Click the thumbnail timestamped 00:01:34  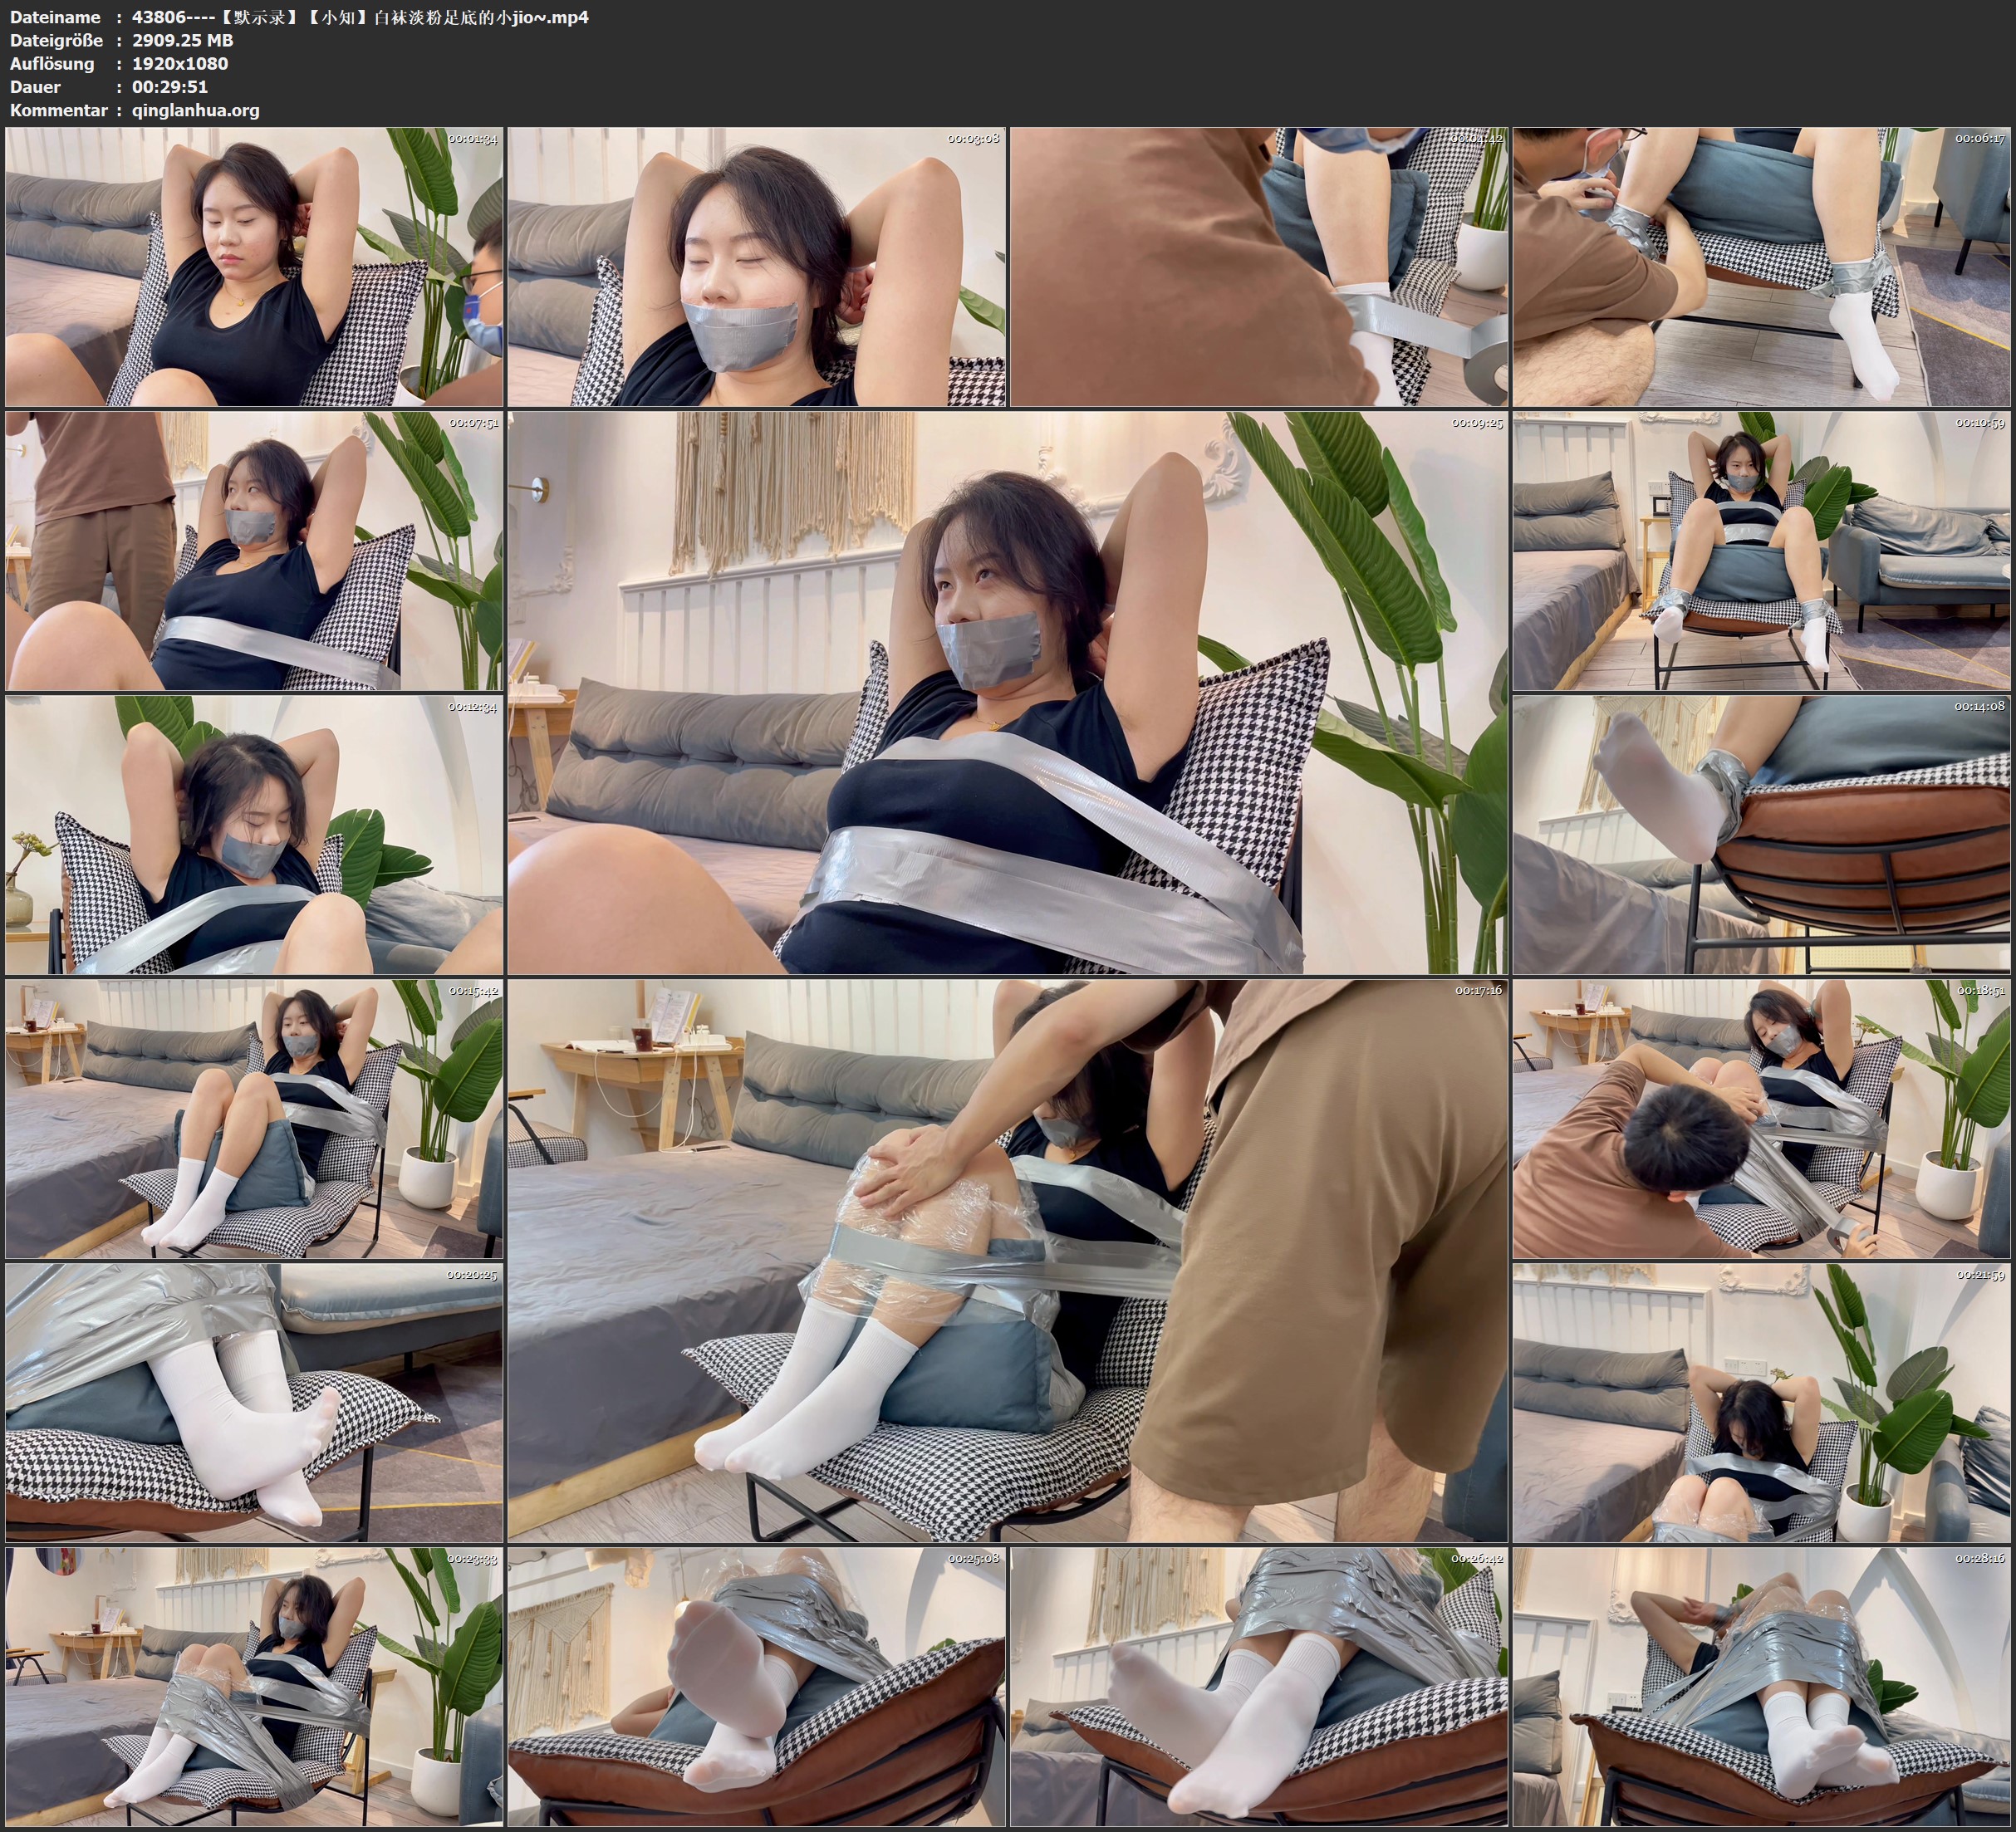[x=254, y=267]
